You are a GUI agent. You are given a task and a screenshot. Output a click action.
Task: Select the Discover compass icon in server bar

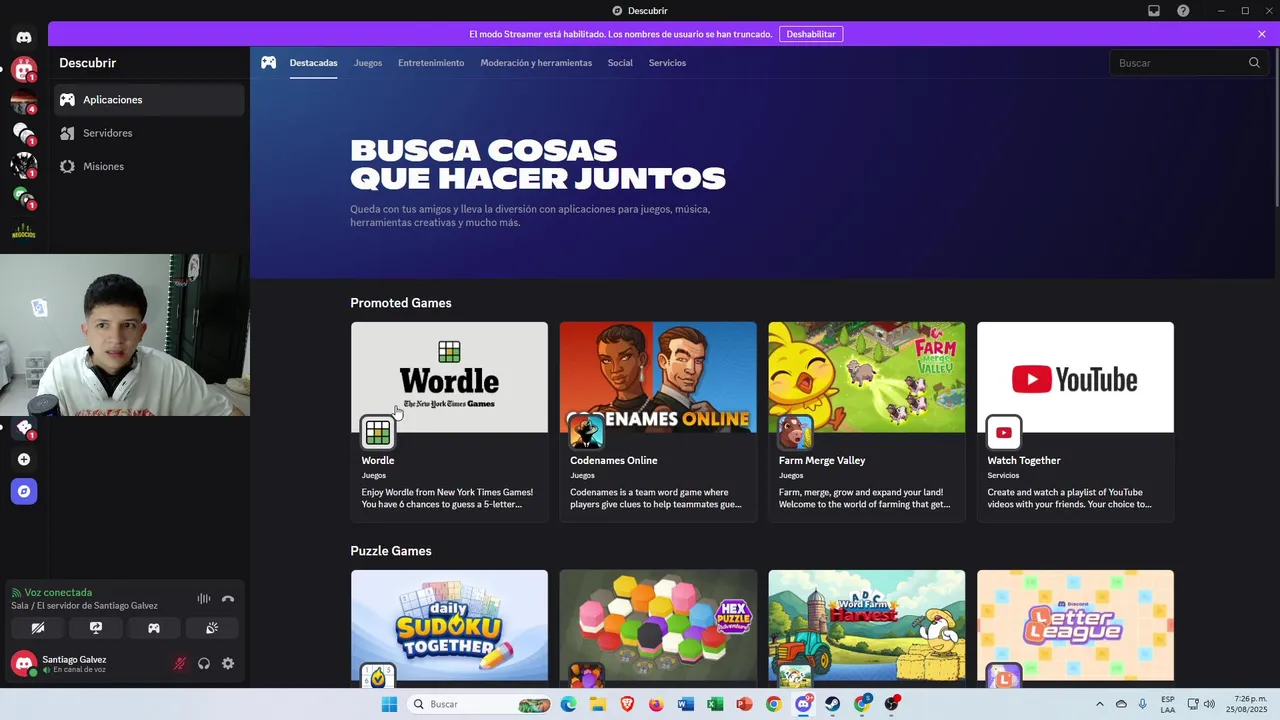click(x=24, y=492)
